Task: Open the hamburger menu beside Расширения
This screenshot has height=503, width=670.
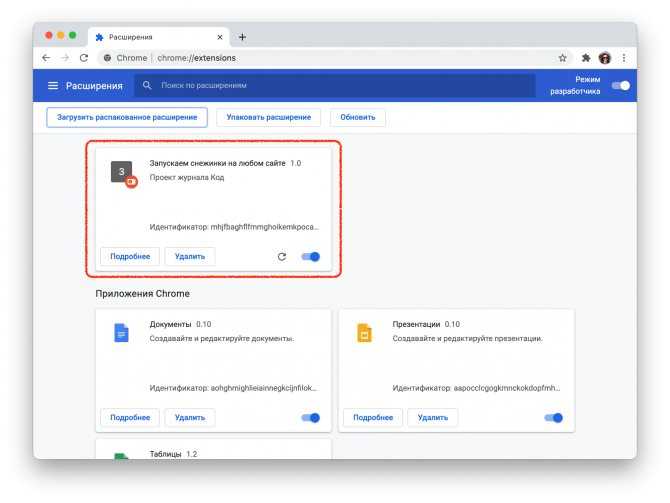Action: coord(53,86)
